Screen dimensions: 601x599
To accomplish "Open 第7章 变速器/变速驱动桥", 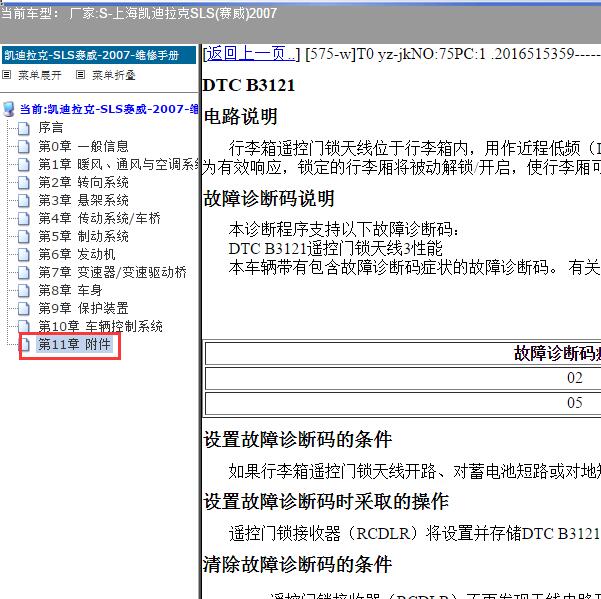I will [112, 272].
